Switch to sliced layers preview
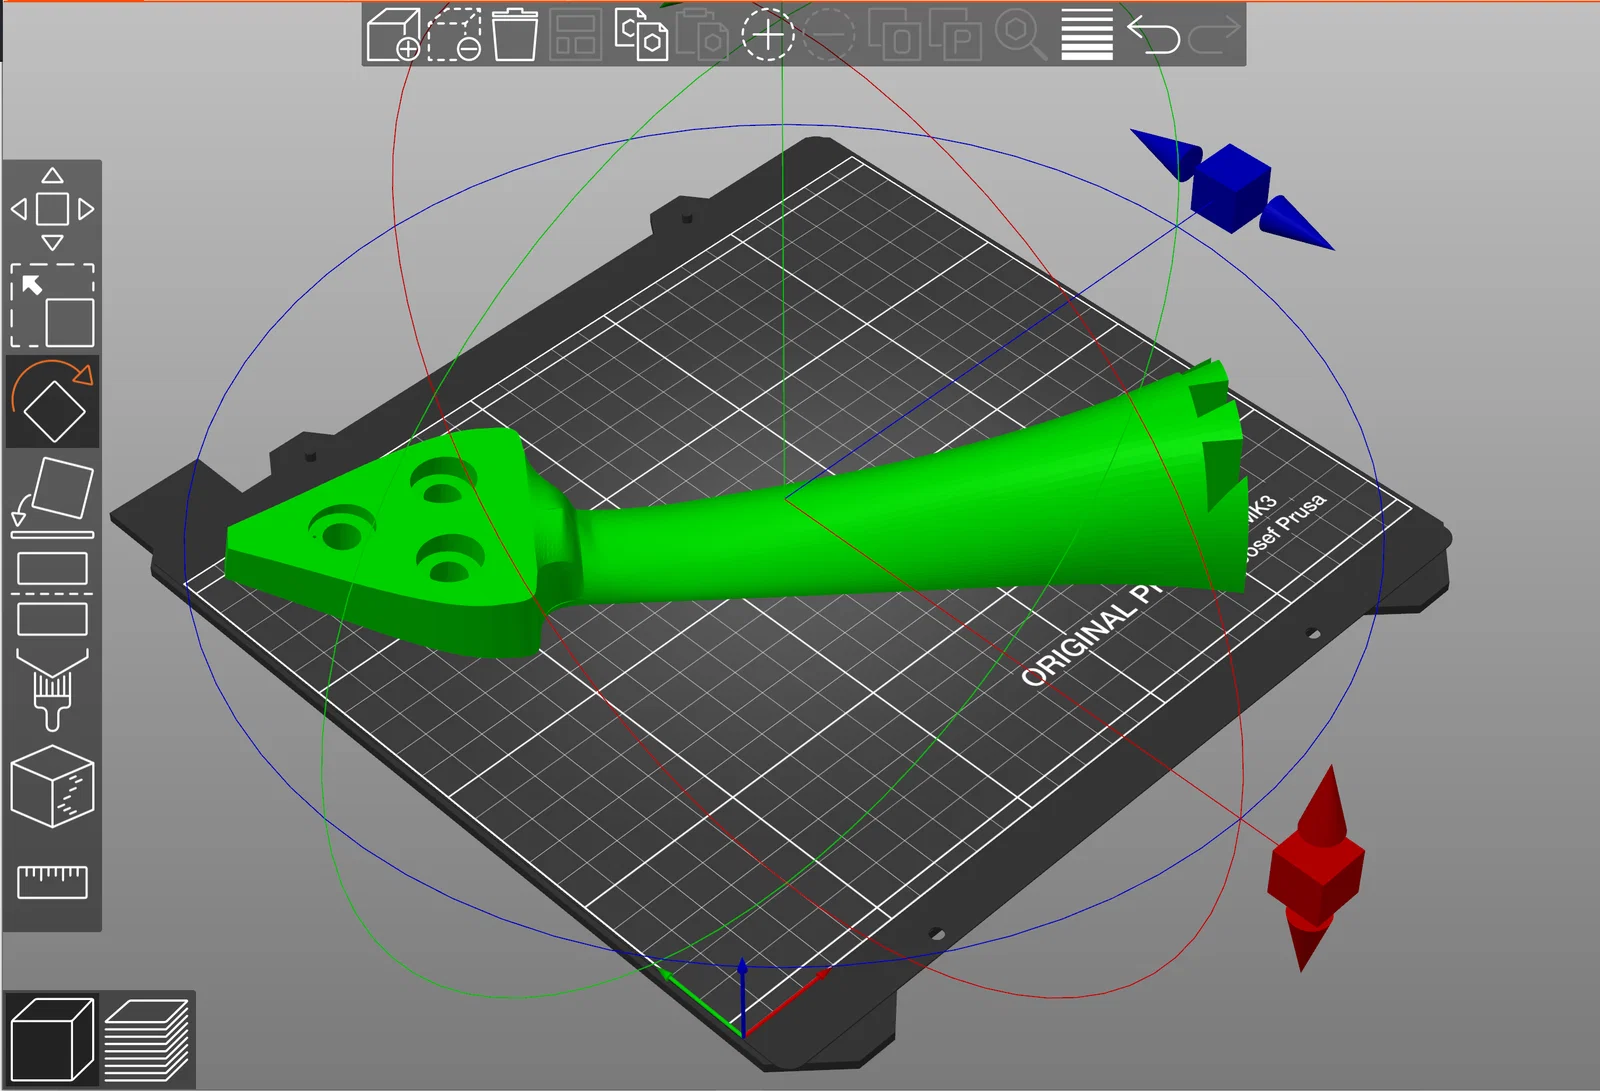The image size is (1600, 1091). [x=146, y=1040]
